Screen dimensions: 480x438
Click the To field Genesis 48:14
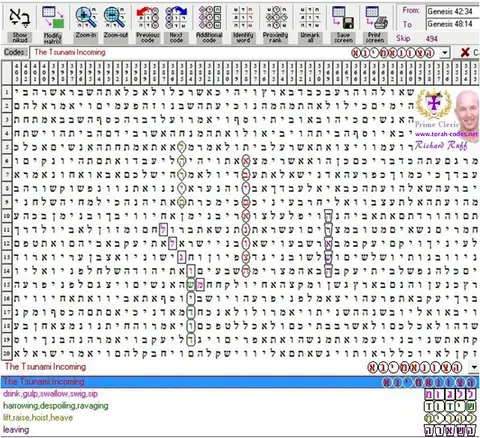click(x=453, y=24)
